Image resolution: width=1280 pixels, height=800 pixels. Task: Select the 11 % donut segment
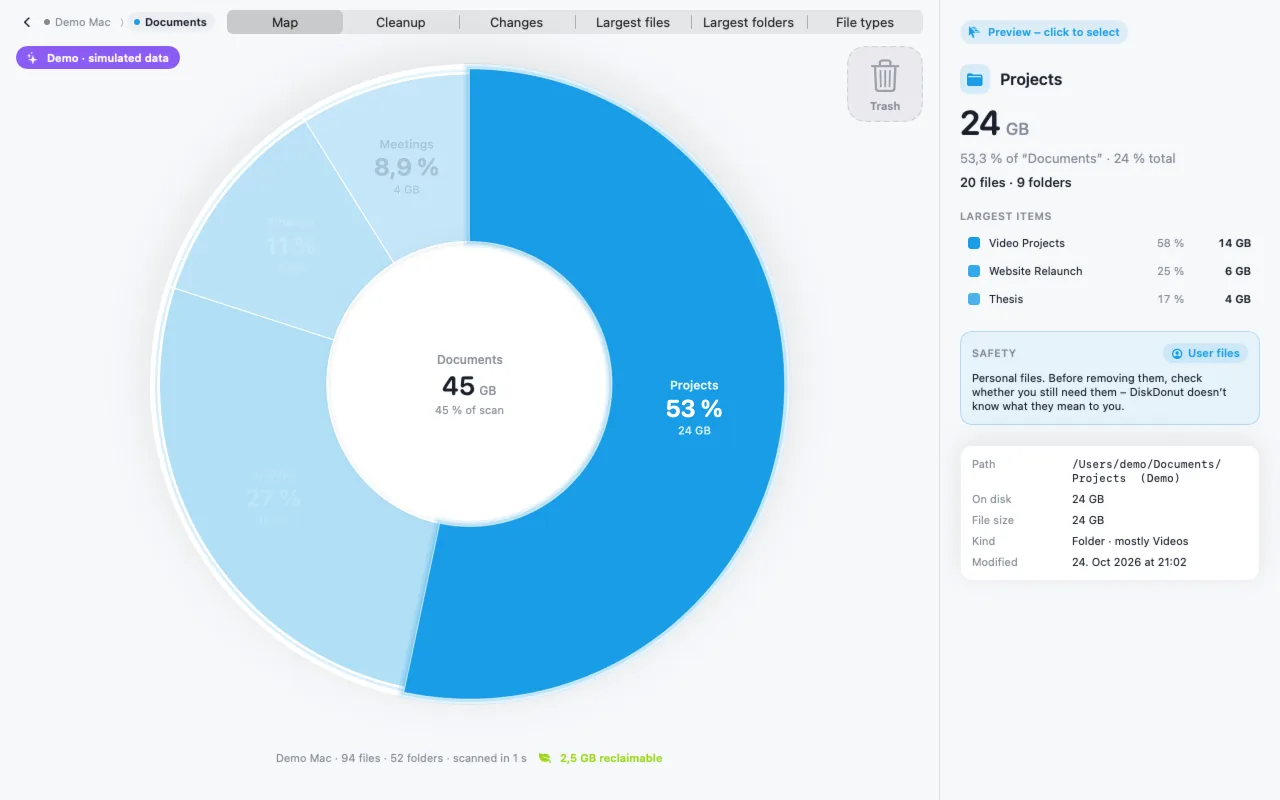(290, 245)
